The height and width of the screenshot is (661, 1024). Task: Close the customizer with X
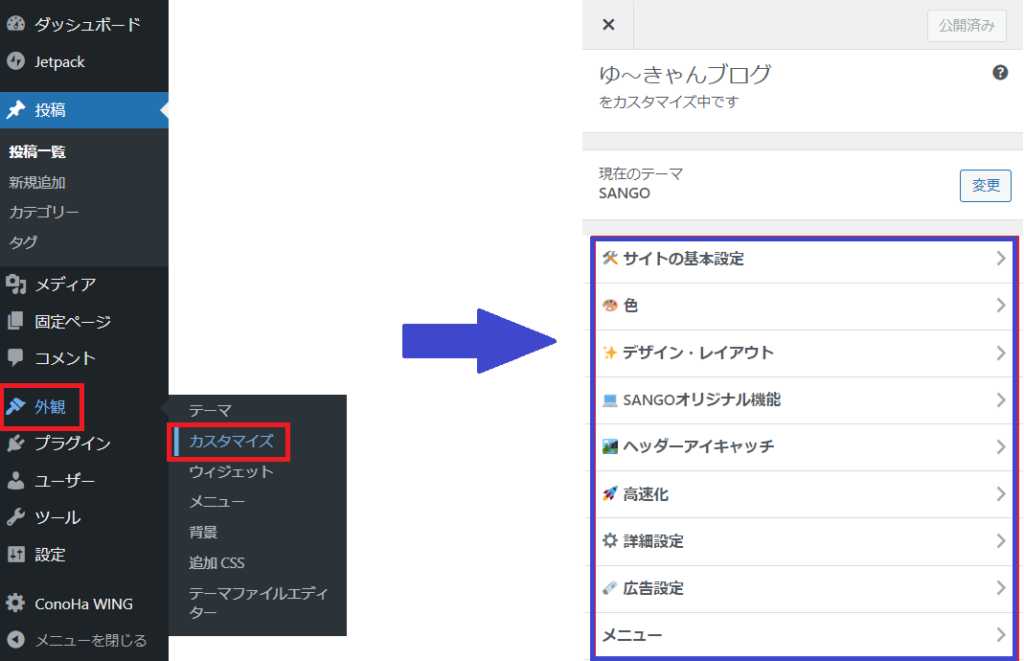(608, 25)
